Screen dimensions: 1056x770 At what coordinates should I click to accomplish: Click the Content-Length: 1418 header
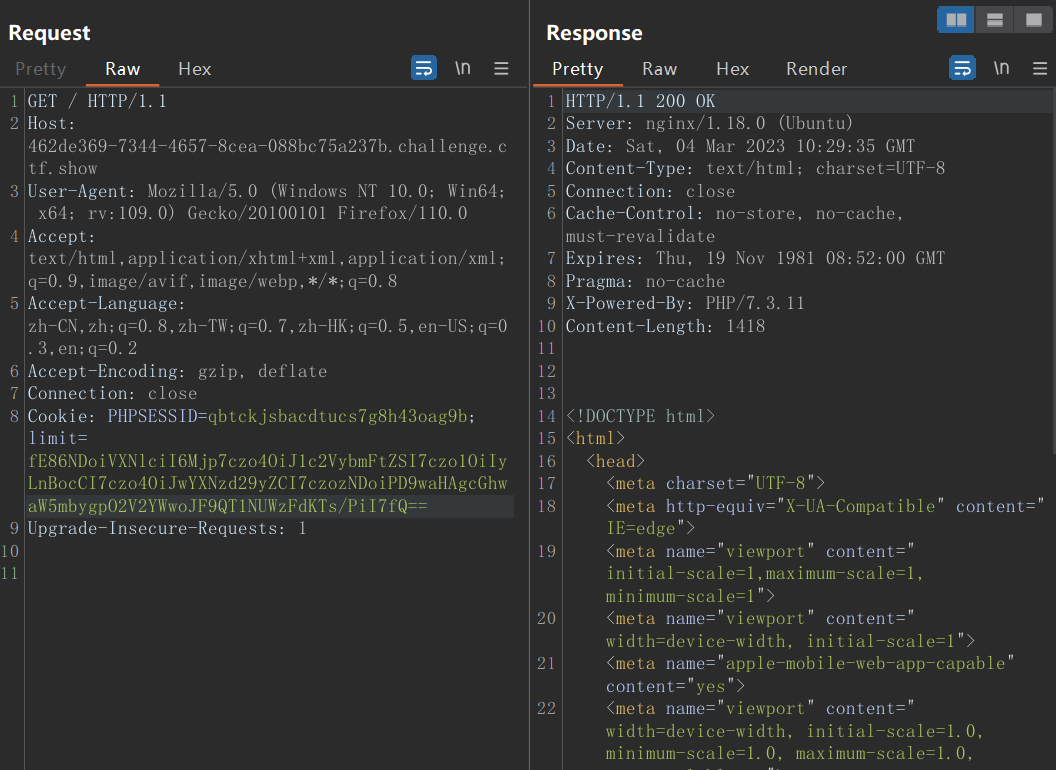coord(665,326)
